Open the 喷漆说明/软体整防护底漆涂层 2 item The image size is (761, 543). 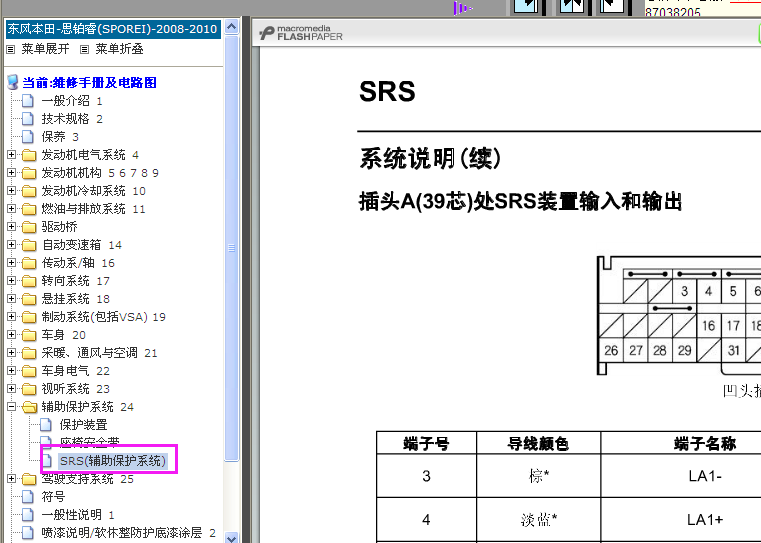[128, 532]
